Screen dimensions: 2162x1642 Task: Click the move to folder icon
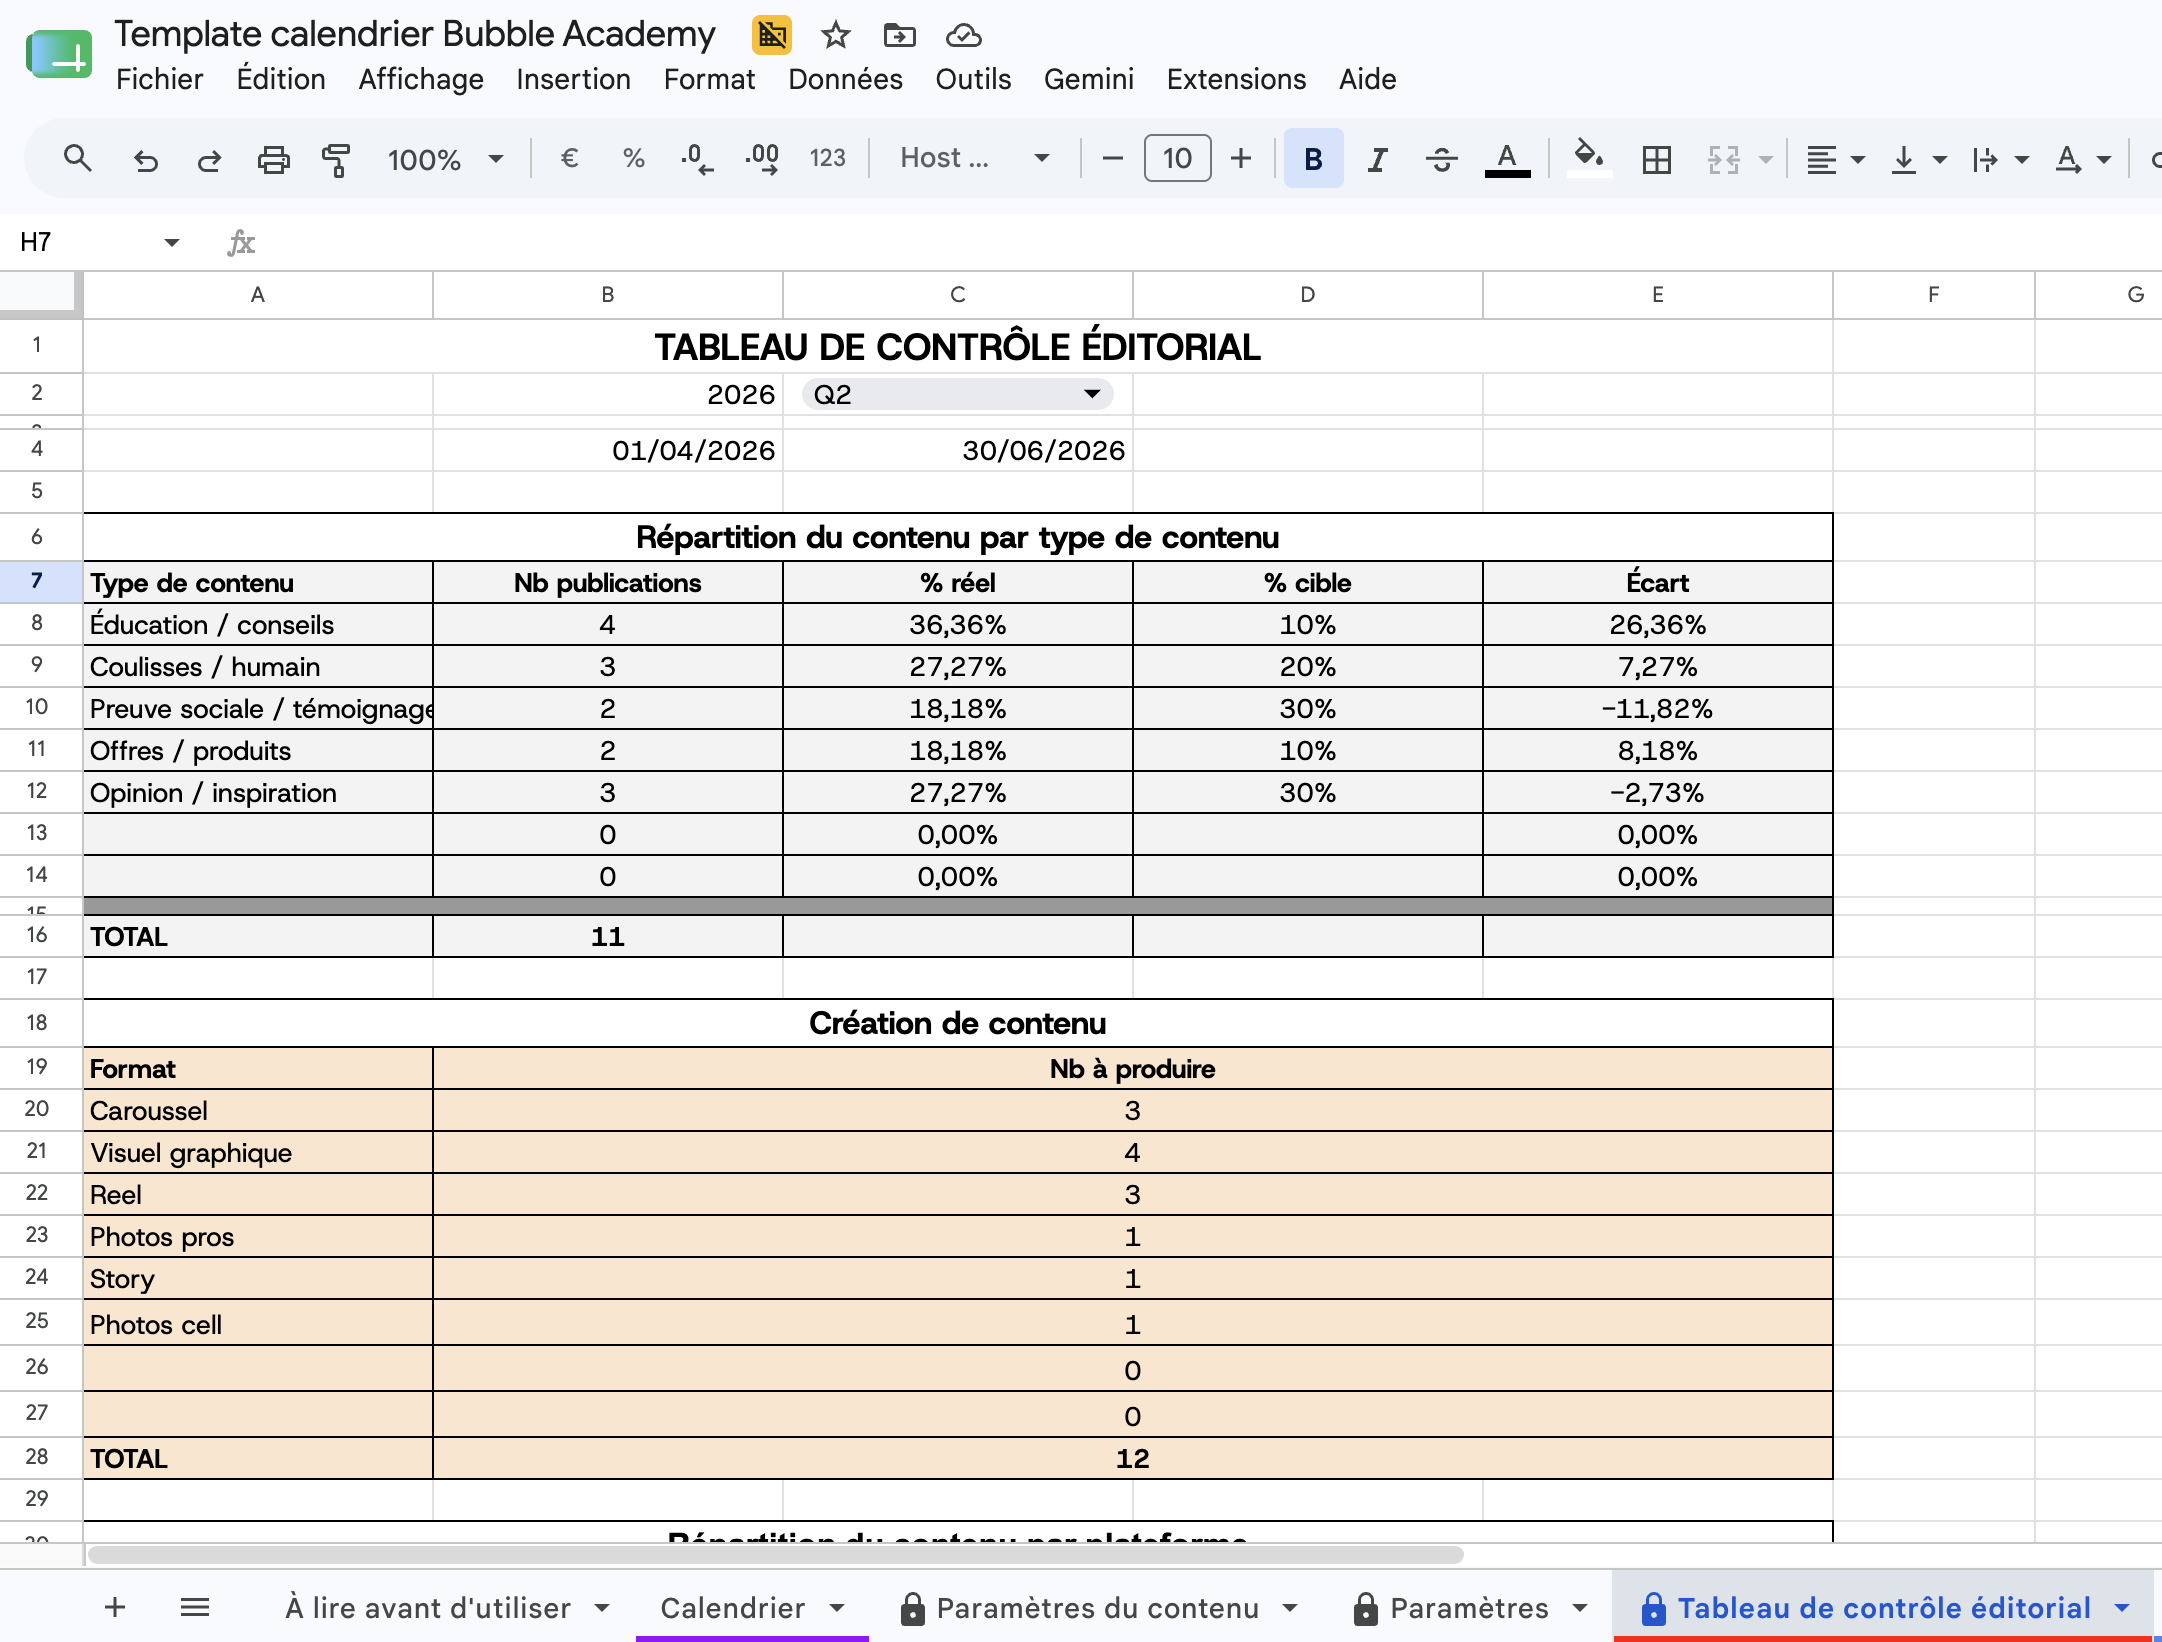[x=899, y=36]
